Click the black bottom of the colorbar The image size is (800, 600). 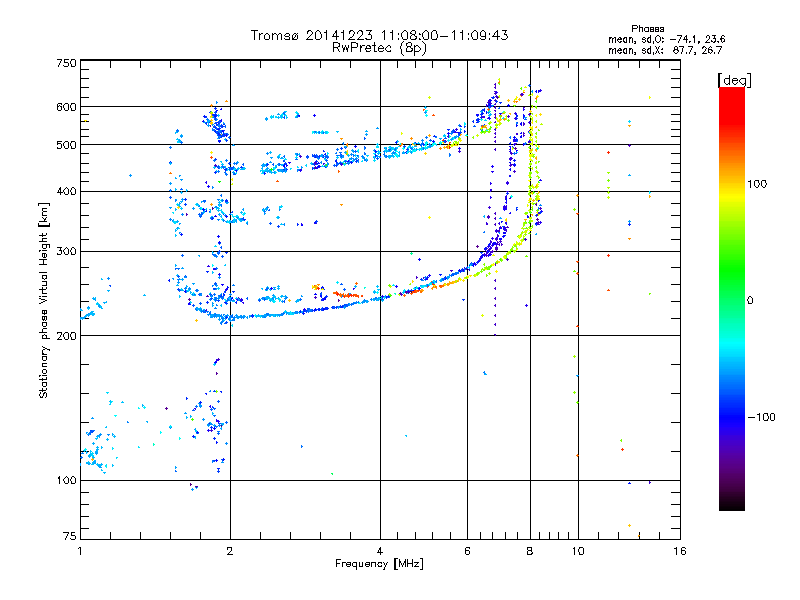point(732,503)
